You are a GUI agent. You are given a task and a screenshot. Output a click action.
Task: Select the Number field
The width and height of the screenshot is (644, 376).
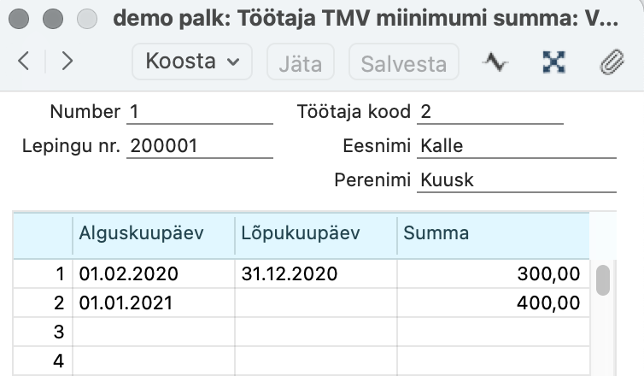coord(200,112)
